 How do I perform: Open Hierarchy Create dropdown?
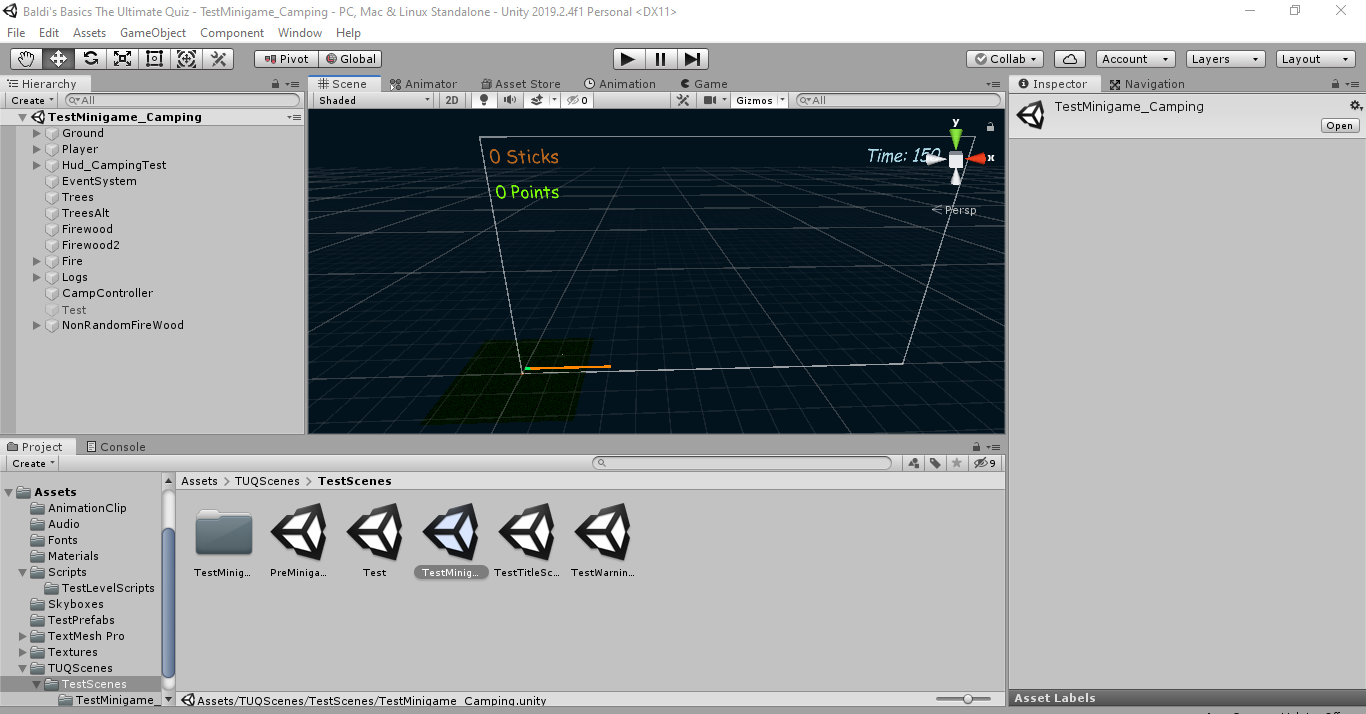point(33,100)
